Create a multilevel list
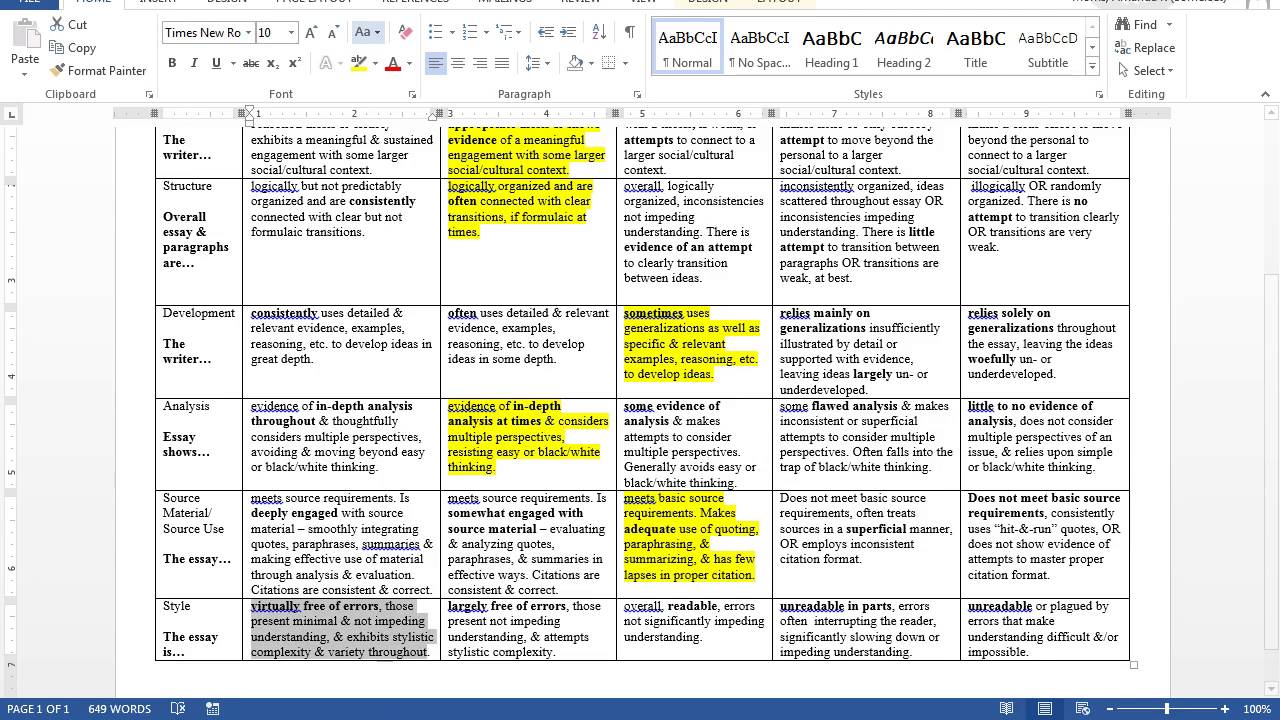 (506, 33)
